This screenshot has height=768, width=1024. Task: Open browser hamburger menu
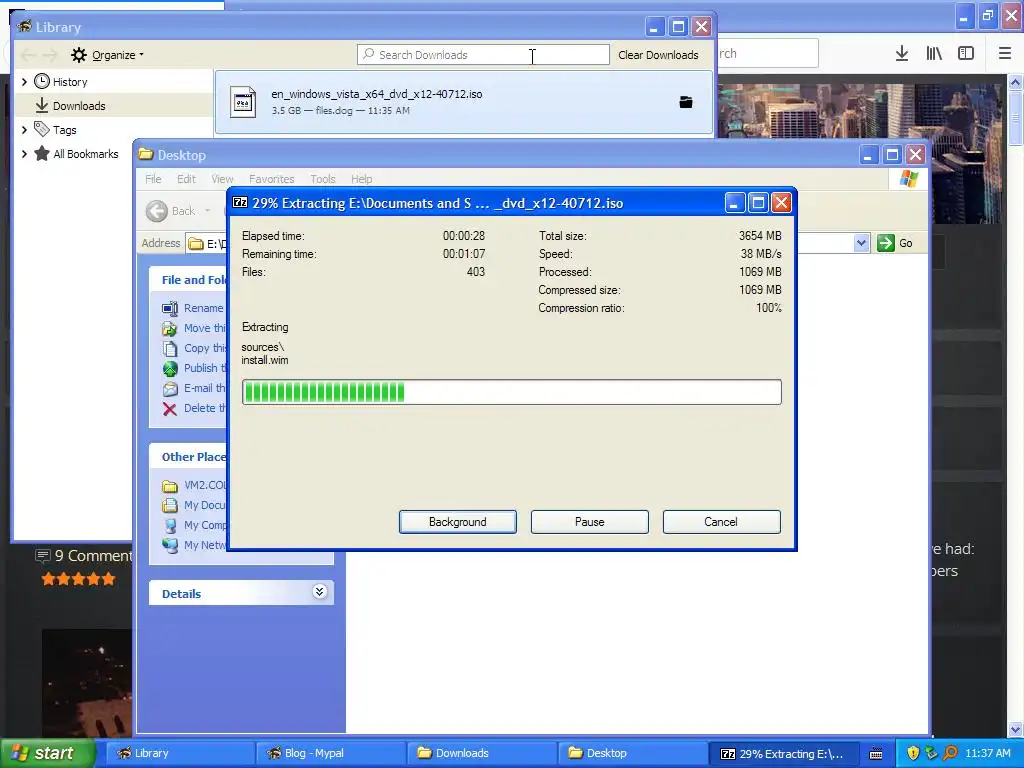coord(1005,54)
